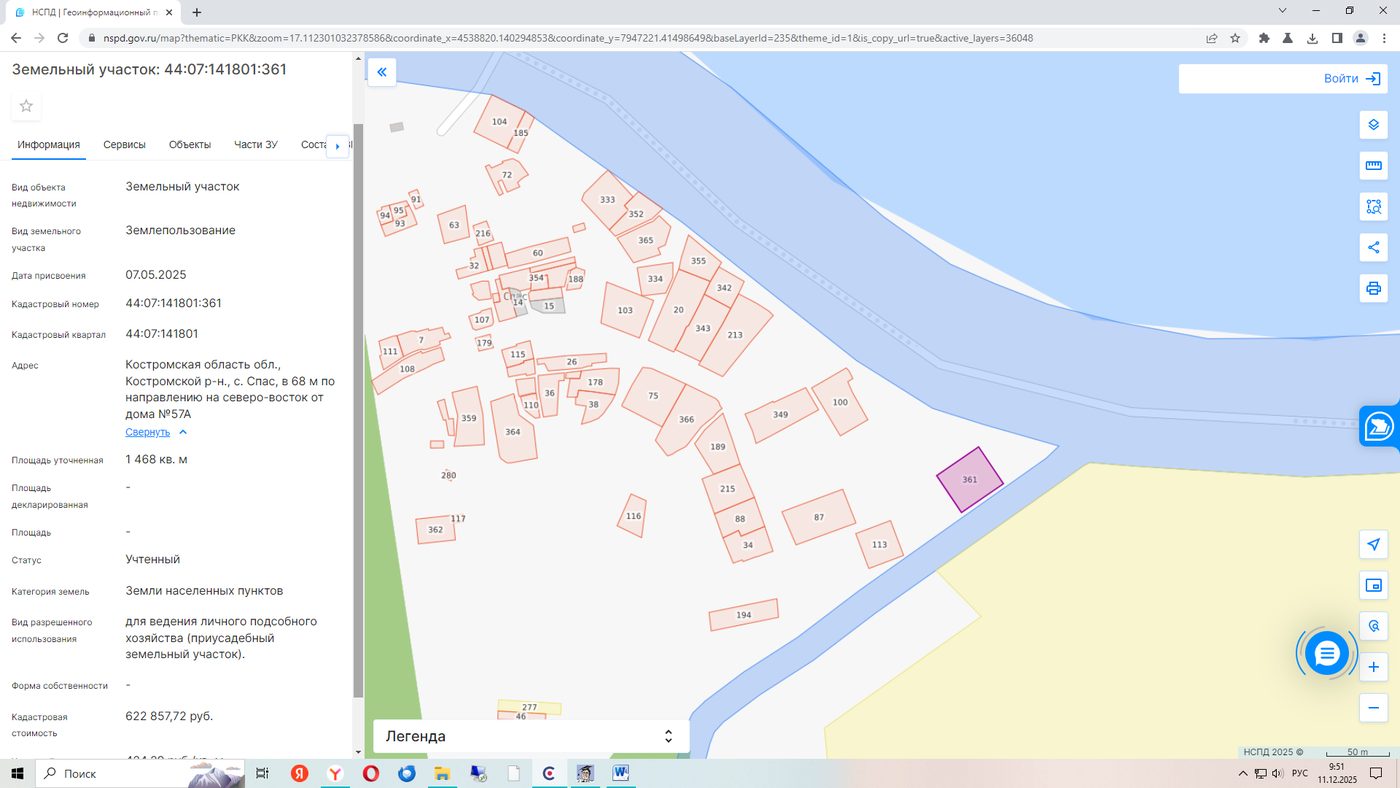
Task: Select the ruler measurement tool
Action: tap(1374, 166)
